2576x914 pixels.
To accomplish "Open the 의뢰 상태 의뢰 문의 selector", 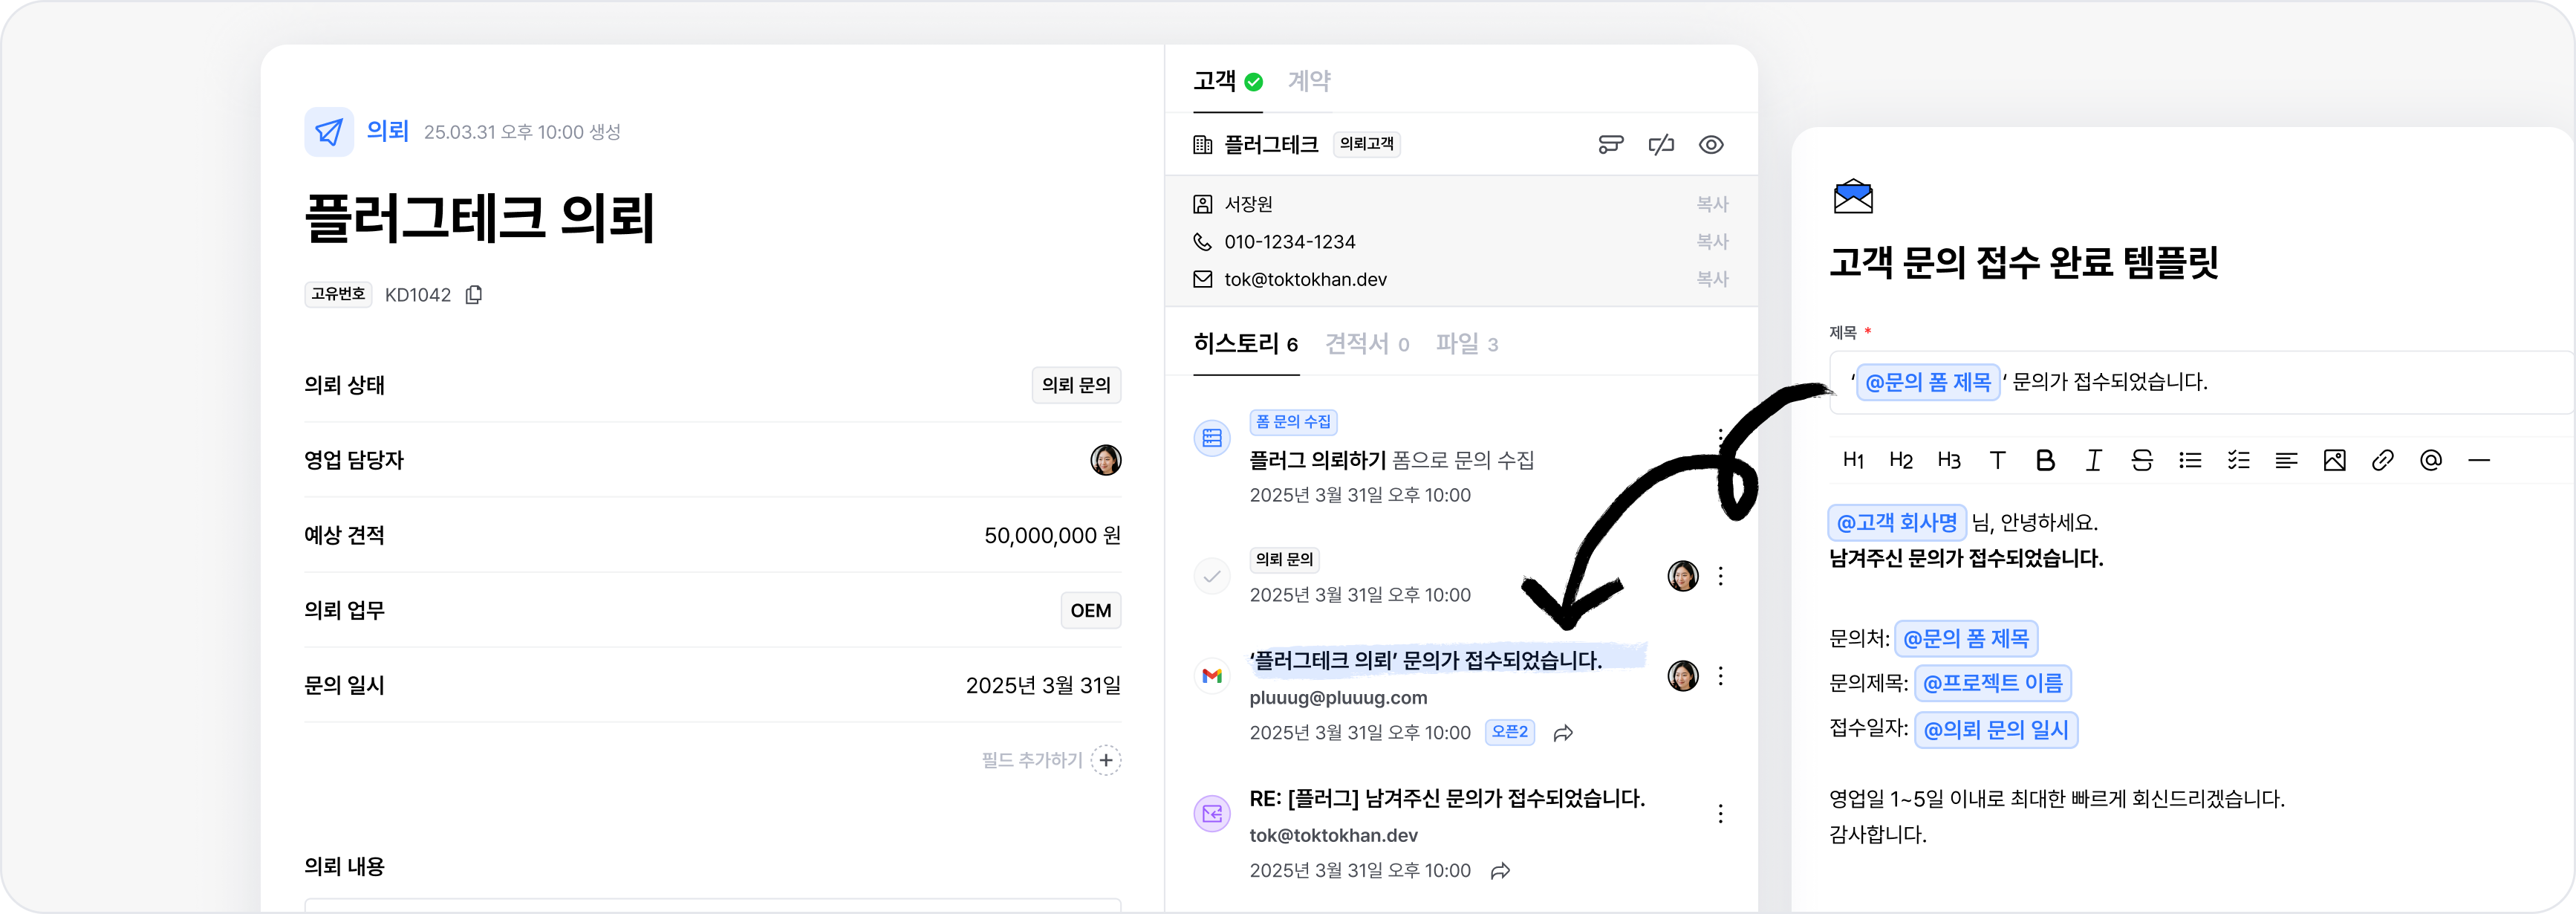I will coord(1076,385).
